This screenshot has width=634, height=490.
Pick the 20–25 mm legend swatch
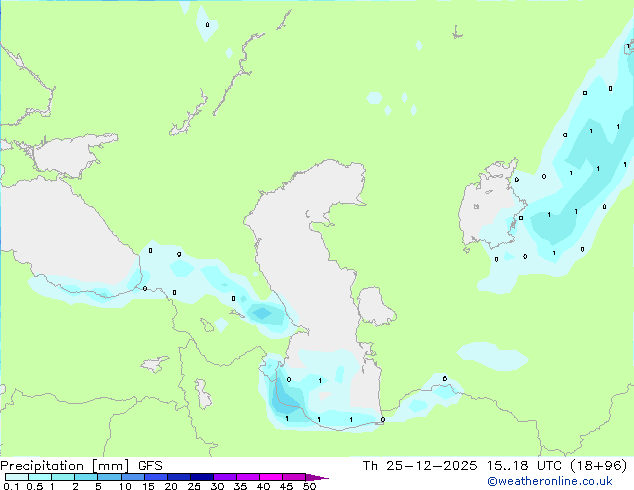point(179,477)
